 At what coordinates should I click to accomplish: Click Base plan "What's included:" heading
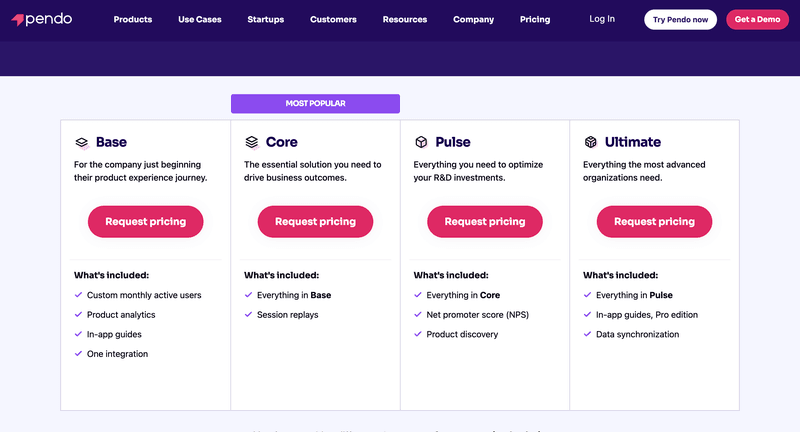click(x=112, y=275)
